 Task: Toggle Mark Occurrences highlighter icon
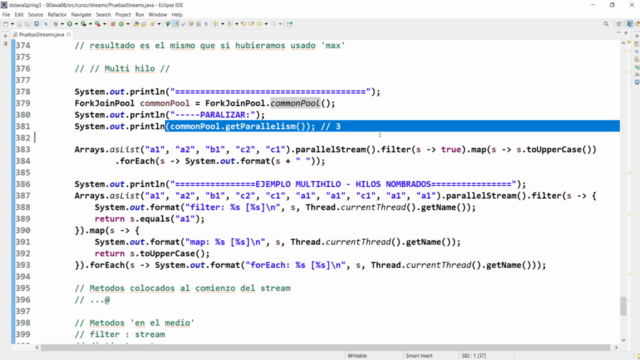pos(176,24)
